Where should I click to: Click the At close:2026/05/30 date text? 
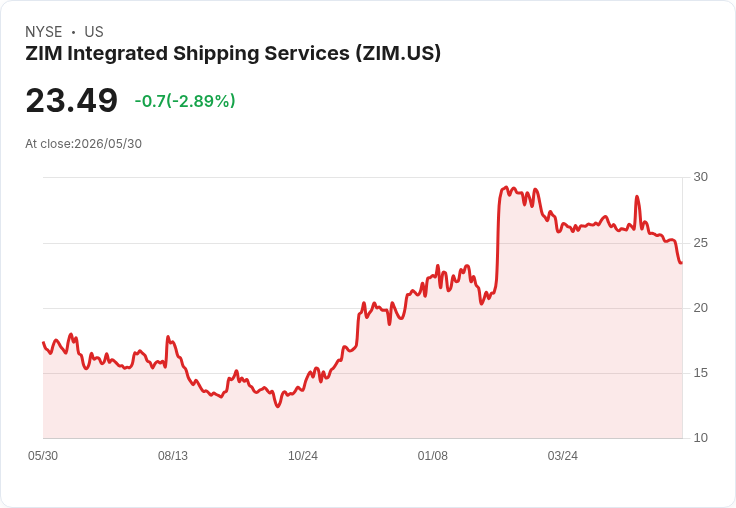point(84,144)
